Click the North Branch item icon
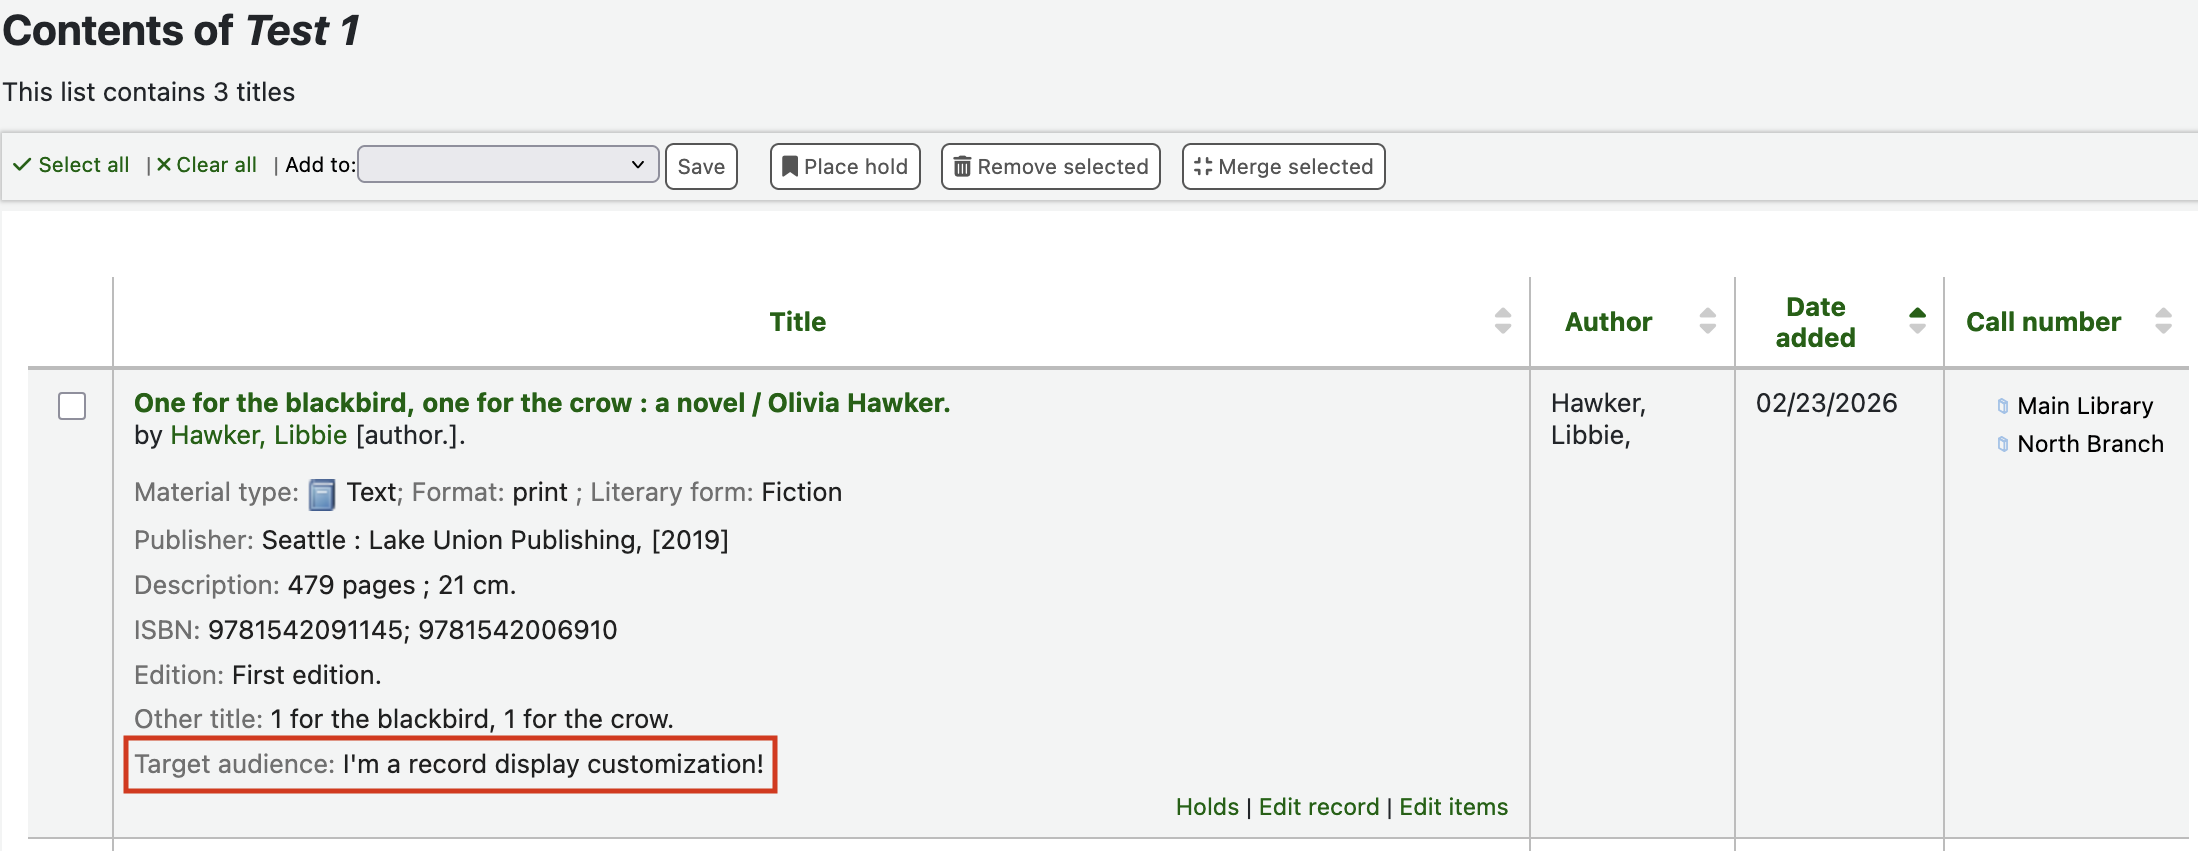The width and height of the screenshot is (2198, 851). tap(2002, 444)
